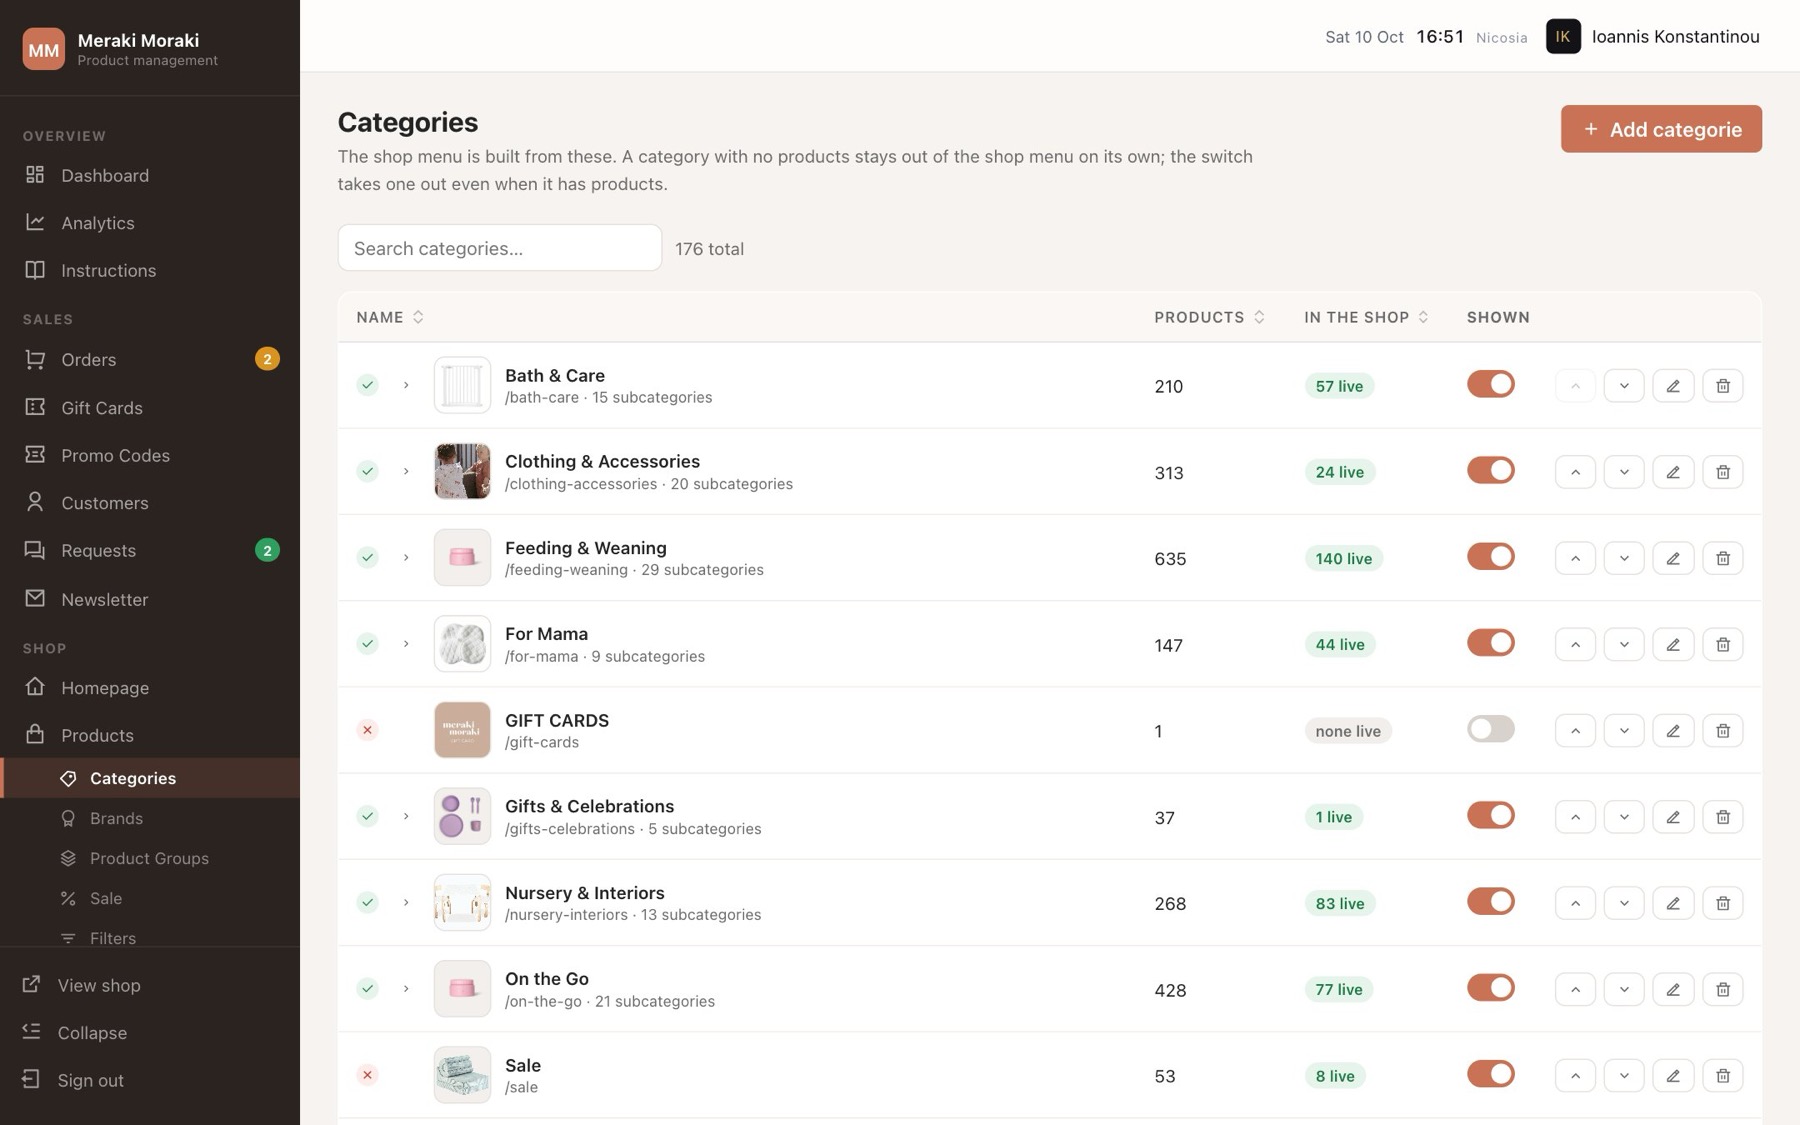
Task: Expand the For Mama row
Action: pyautogui.click(x=406, y=645)
